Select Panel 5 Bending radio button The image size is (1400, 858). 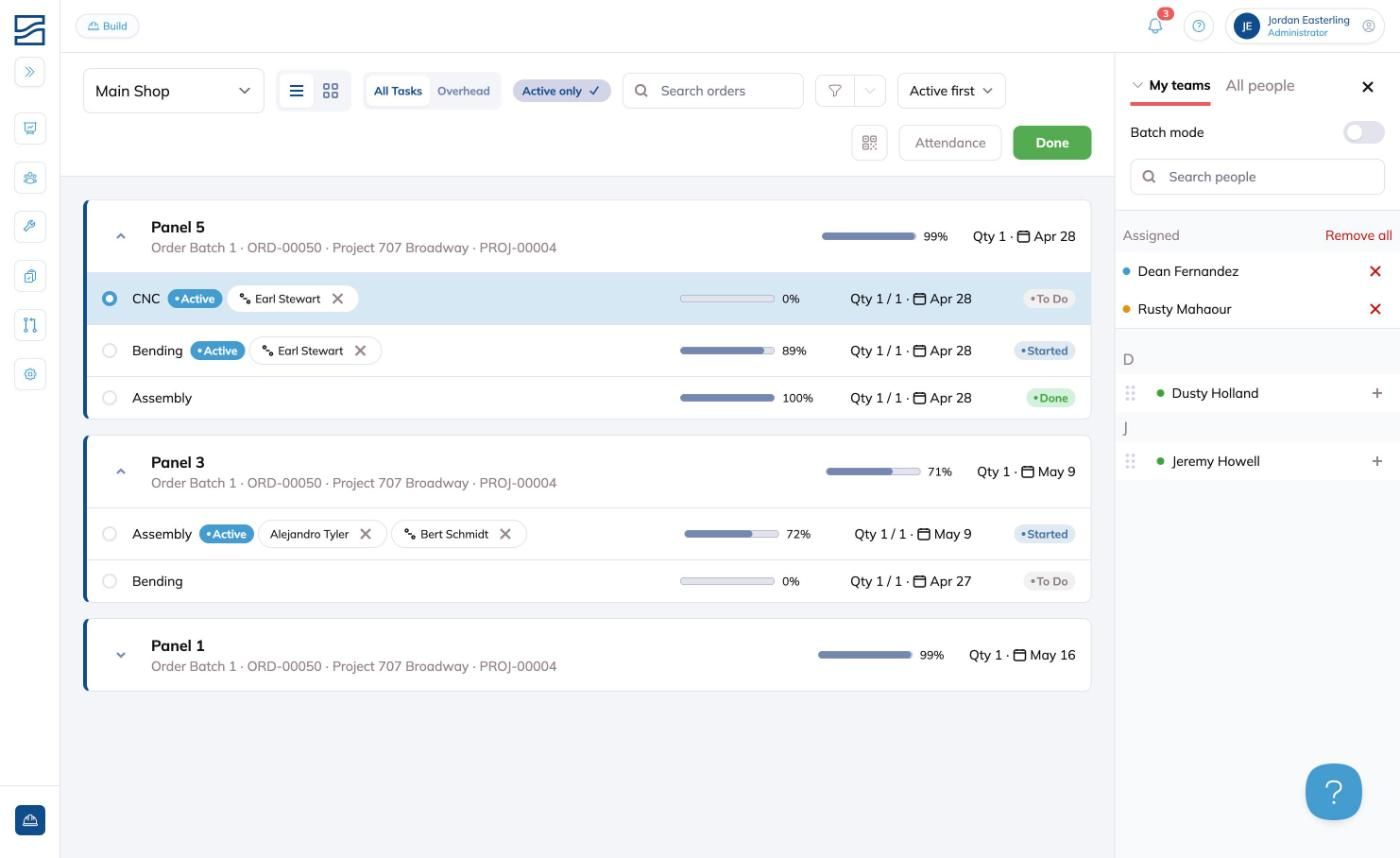tap(110, 351)
